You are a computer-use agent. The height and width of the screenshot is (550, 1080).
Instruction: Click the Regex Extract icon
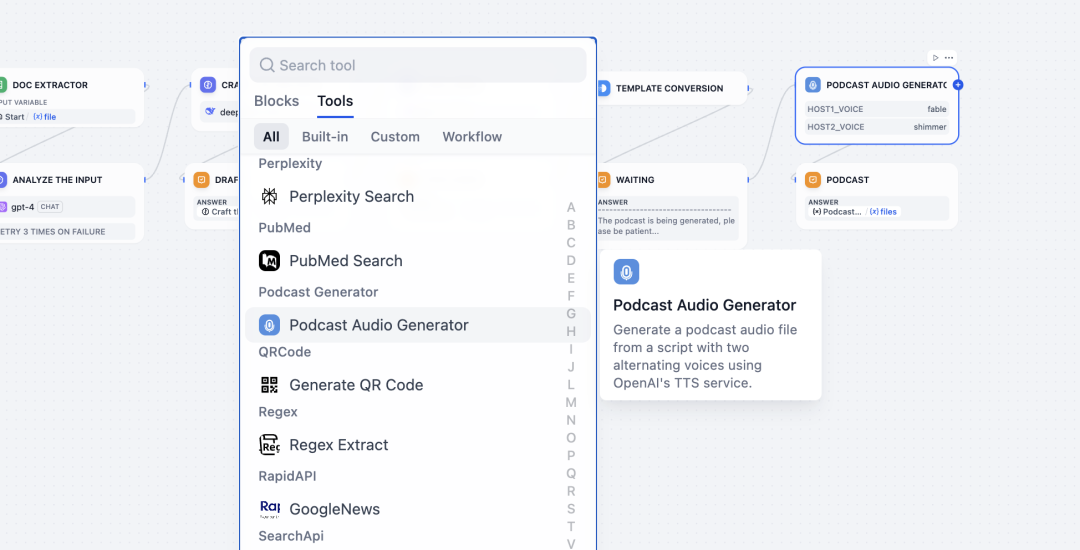[x=269, y=445]
